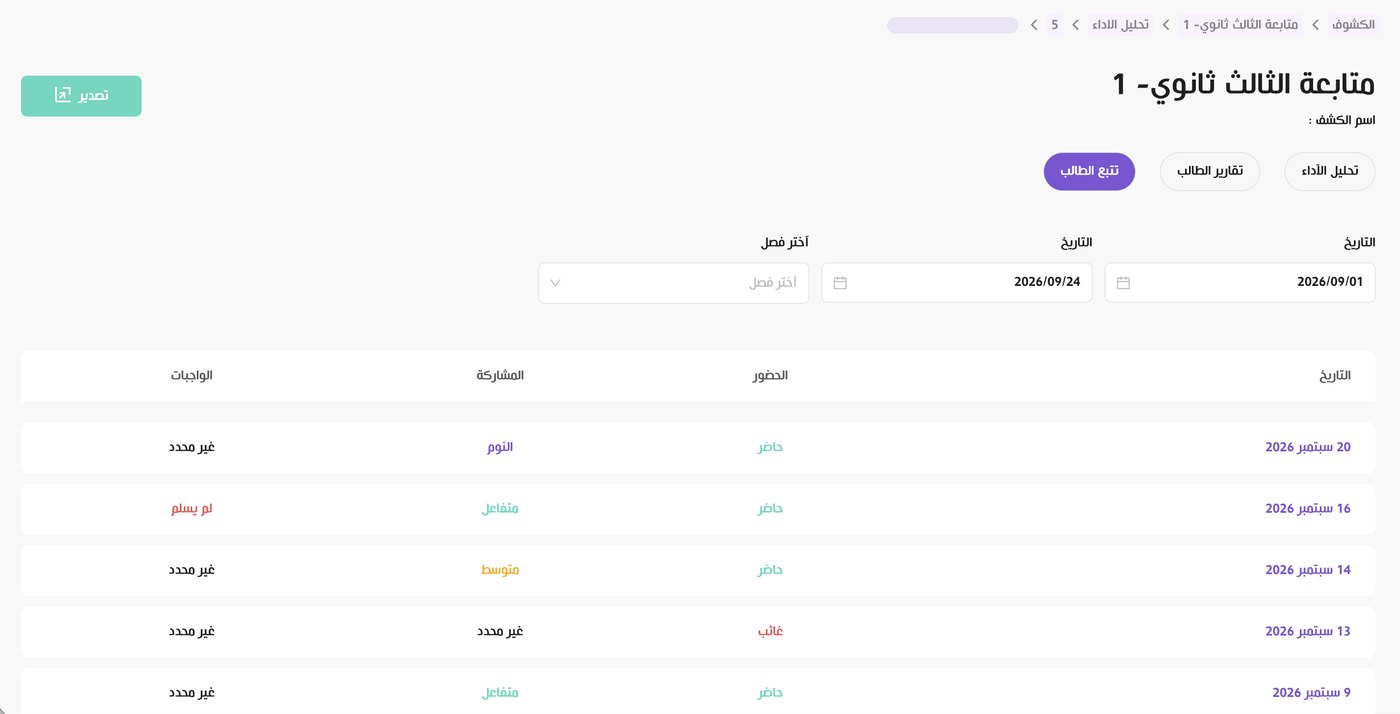Viewport: 1400px width, 714px height.
Task: Click breadcrumb item 5
Action: click(x=1054, y=25)
